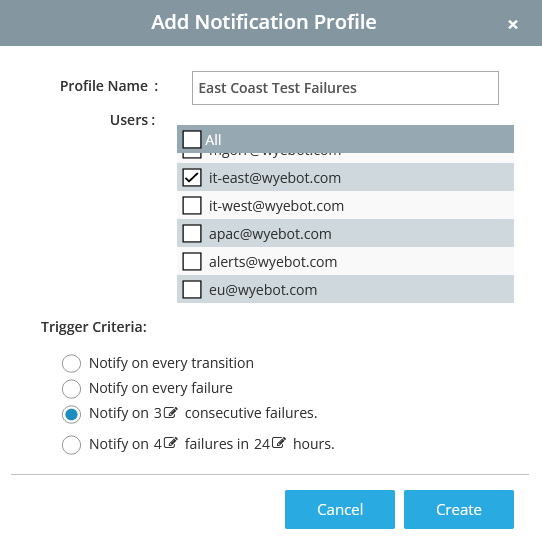Select Notify on 4 failures in 24 hours

tap(71, 445)
